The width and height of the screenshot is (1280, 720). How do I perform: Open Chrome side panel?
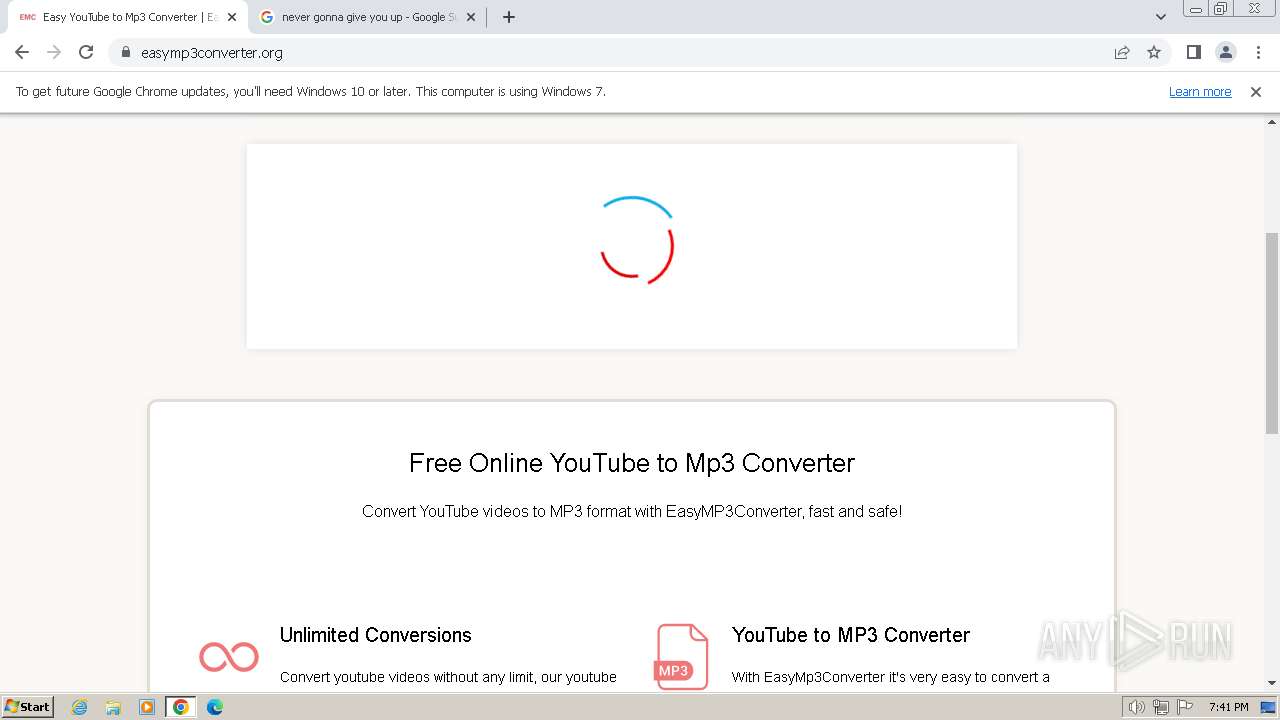tap(1193, 52)
